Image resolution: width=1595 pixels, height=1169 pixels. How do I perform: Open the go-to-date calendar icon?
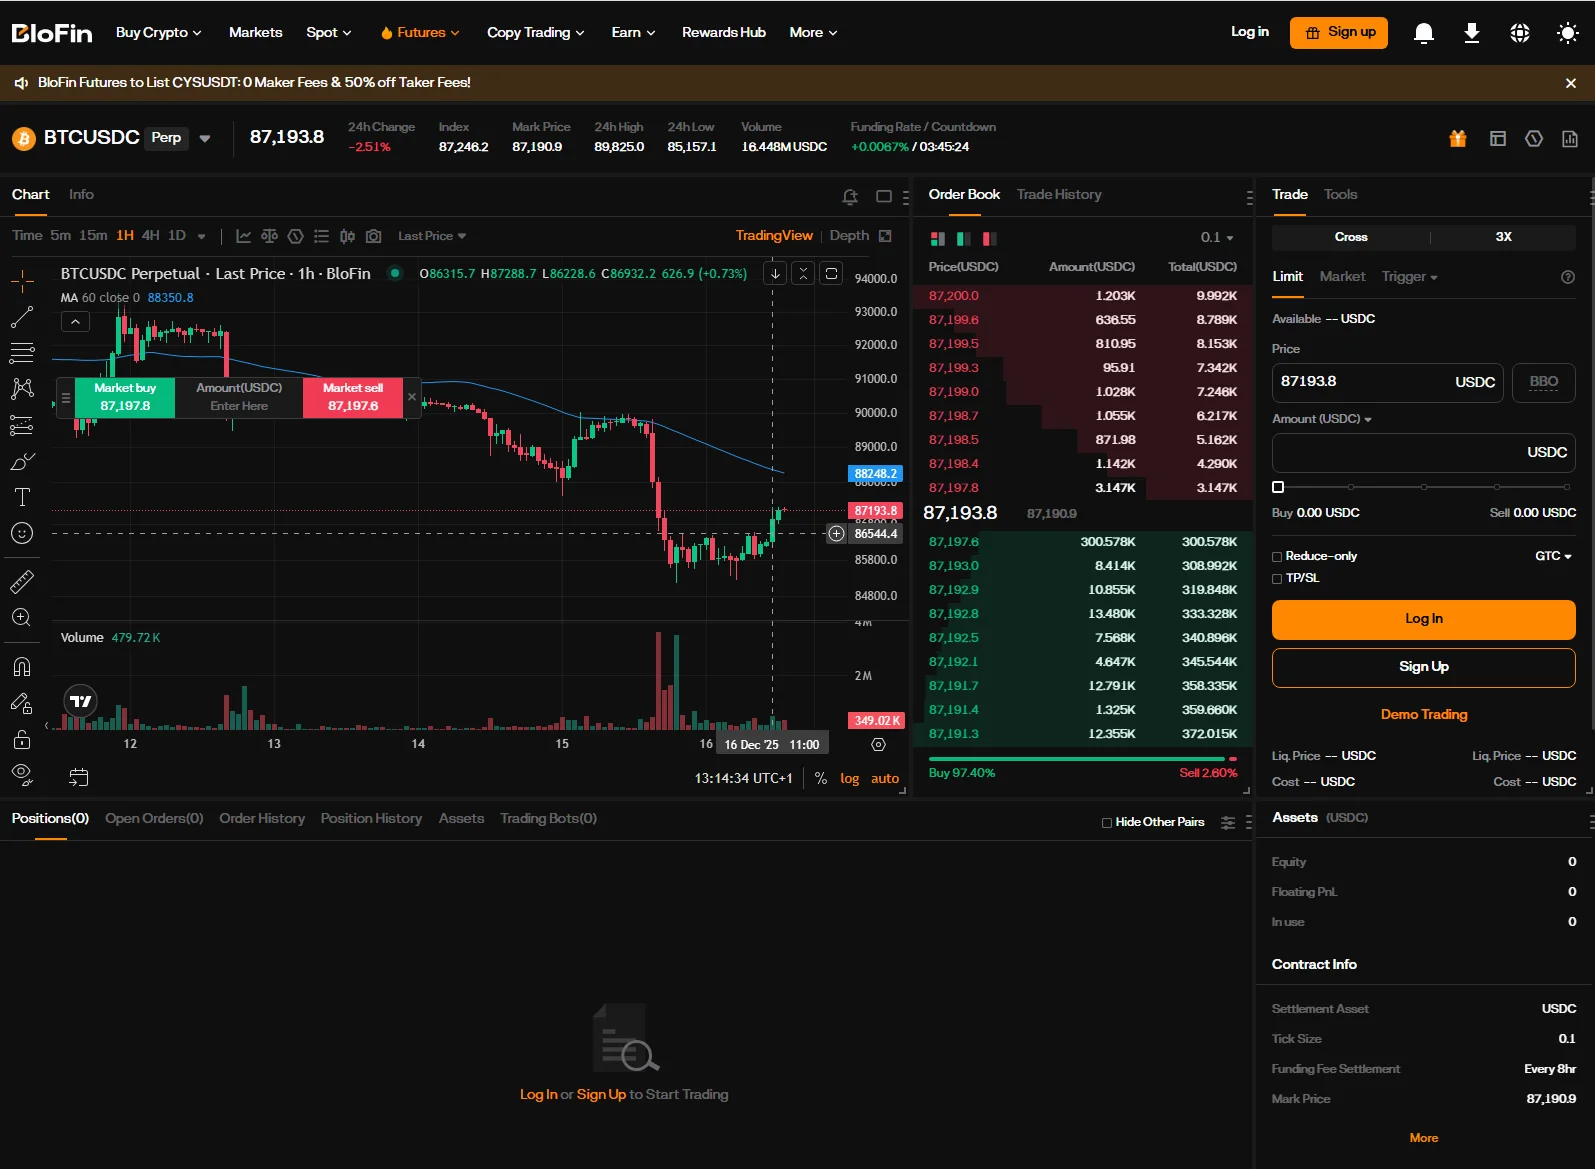coord(79,777)
